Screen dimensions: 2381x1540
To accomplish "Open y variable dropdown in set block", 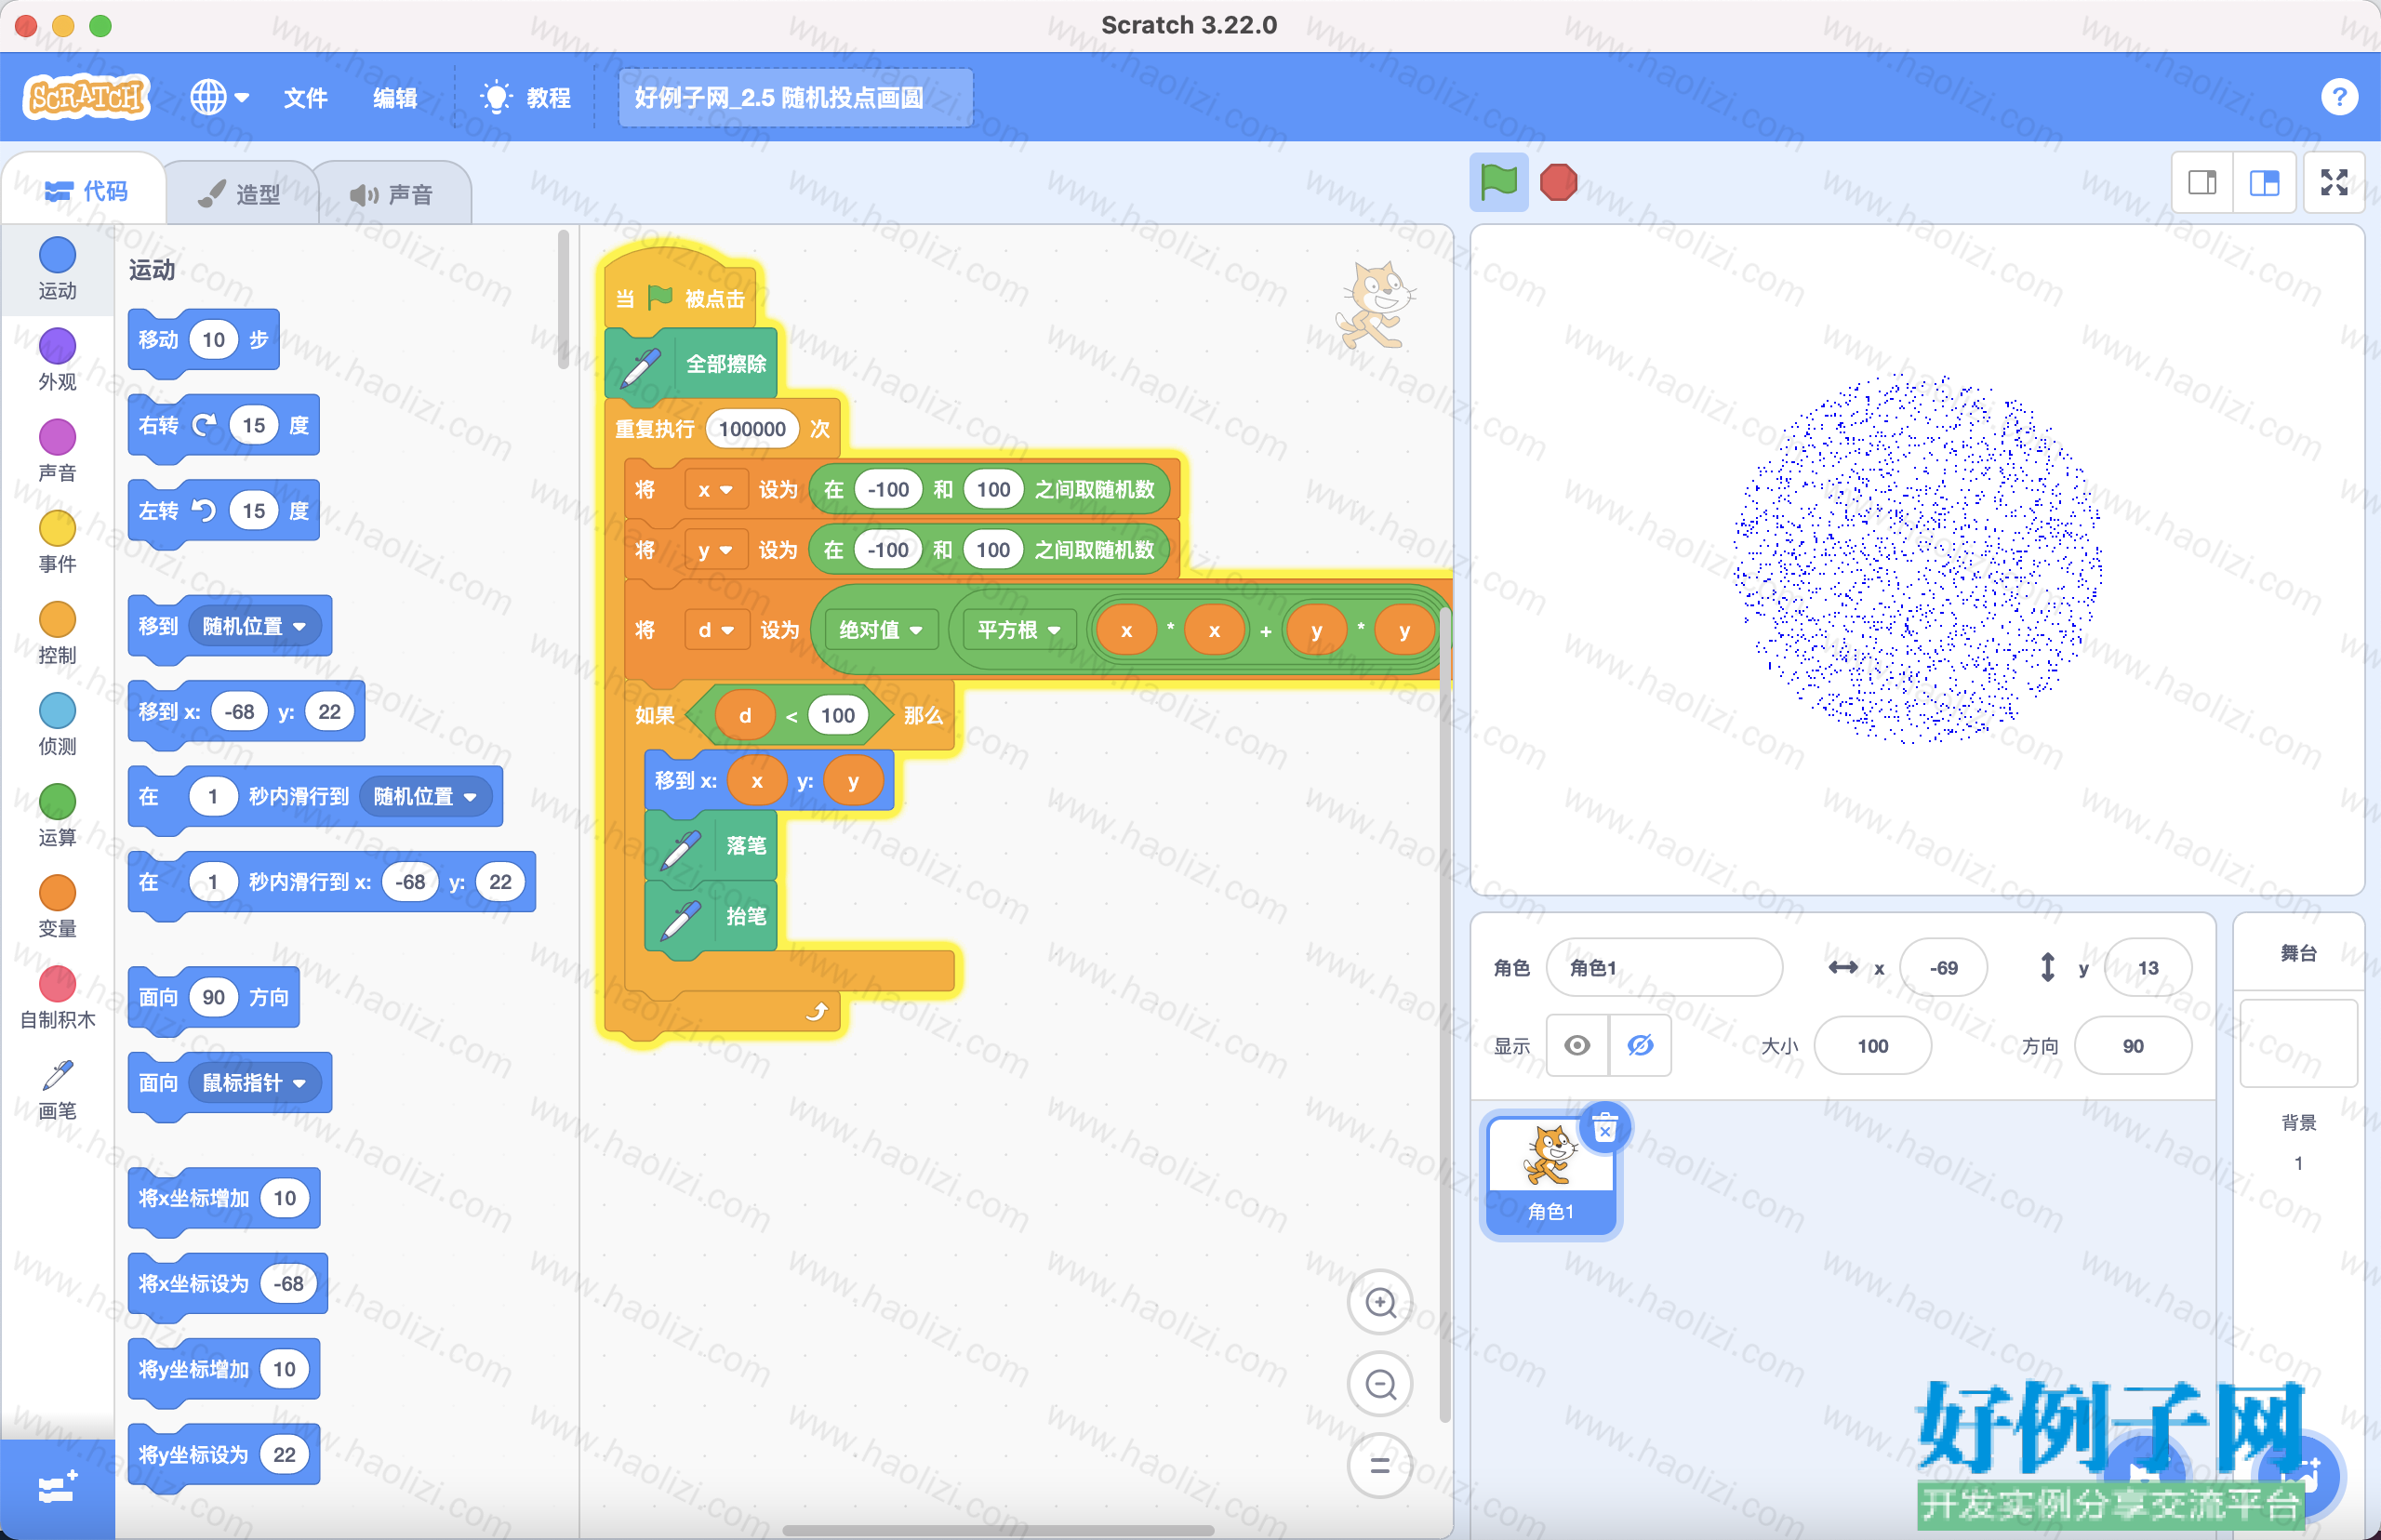I will 716,550.
